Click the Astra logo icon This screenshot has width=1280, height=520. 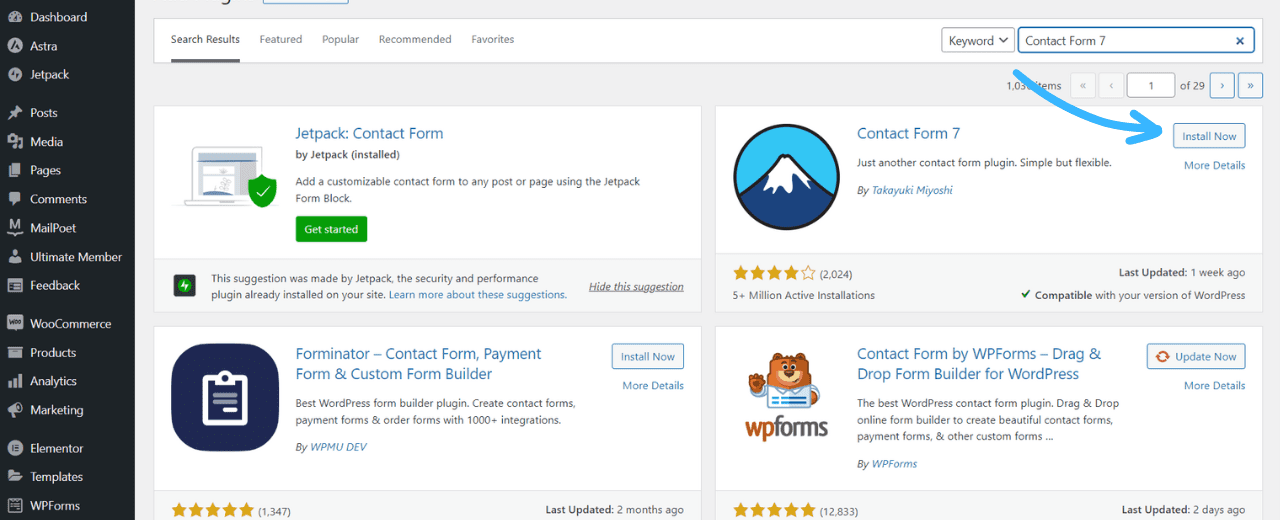(15, 46)
